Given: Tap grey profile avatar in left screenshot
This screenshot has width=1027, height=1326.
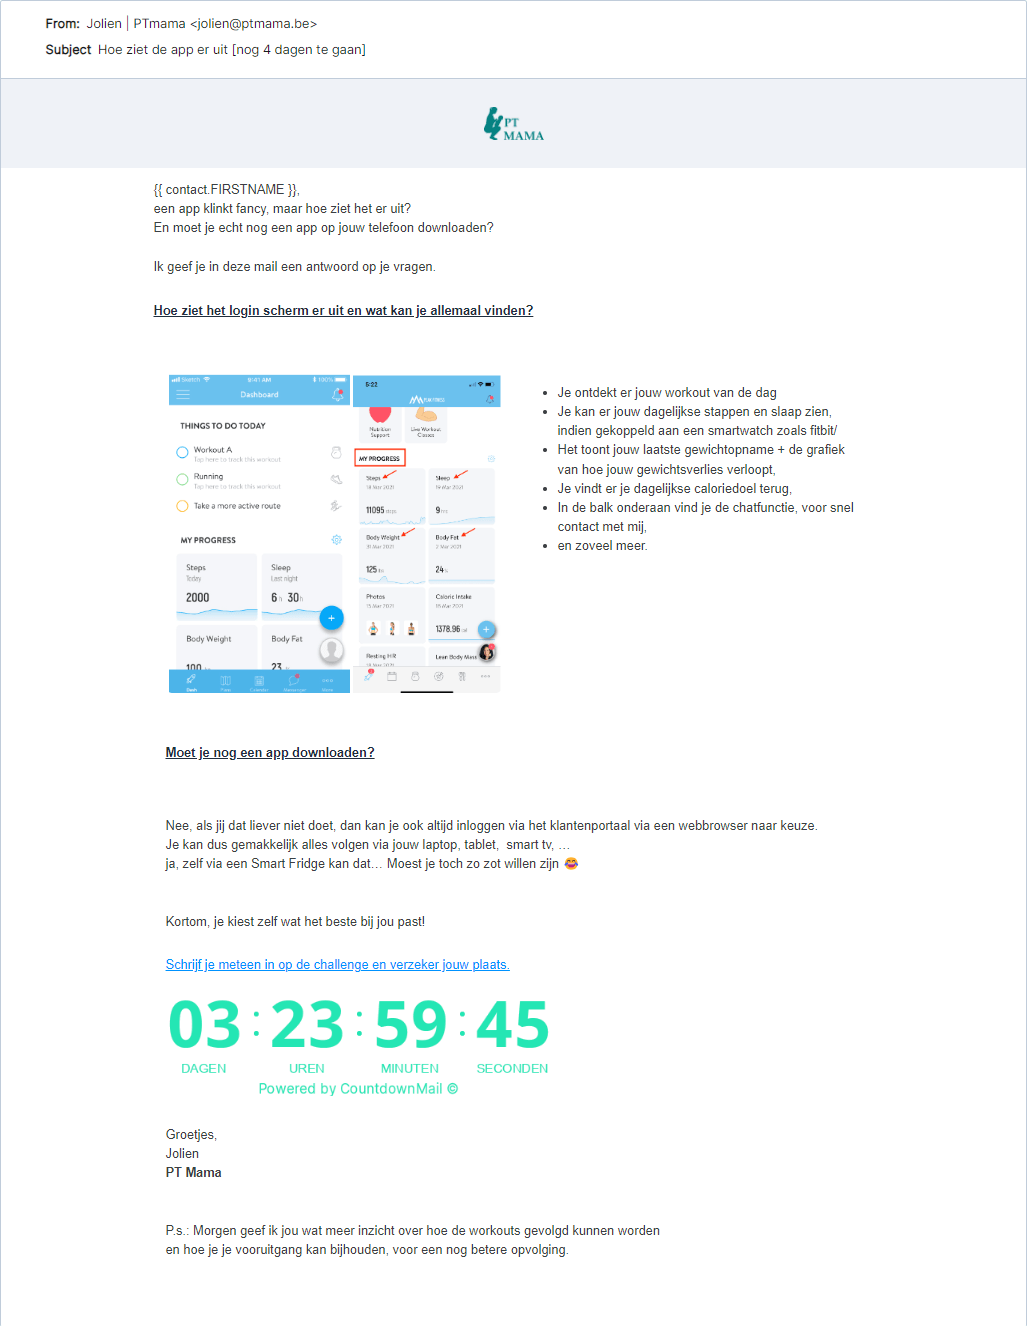Looking at the screenshot, I should tap(332, 651).
